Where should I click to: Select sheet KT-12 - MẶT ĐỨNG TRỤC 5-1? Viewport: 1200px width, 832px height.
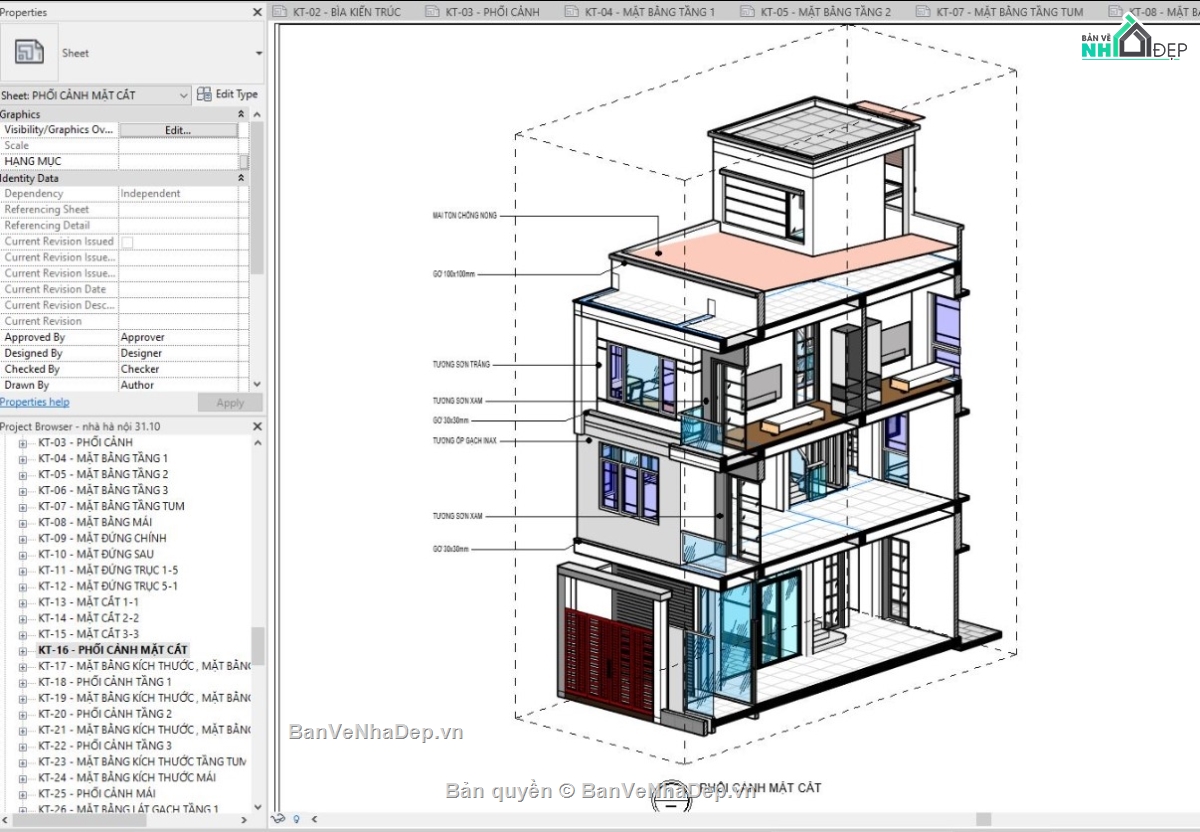coord(108,586)
